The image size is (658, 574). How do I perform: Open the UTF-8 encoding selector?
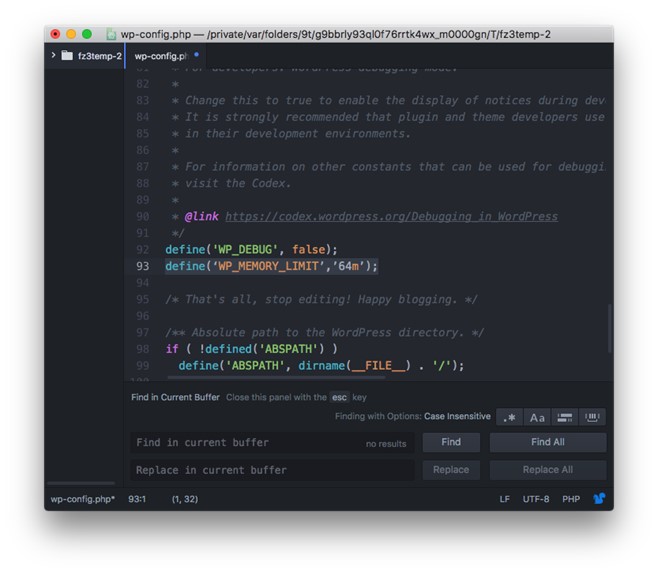click(x=535, y=499)
